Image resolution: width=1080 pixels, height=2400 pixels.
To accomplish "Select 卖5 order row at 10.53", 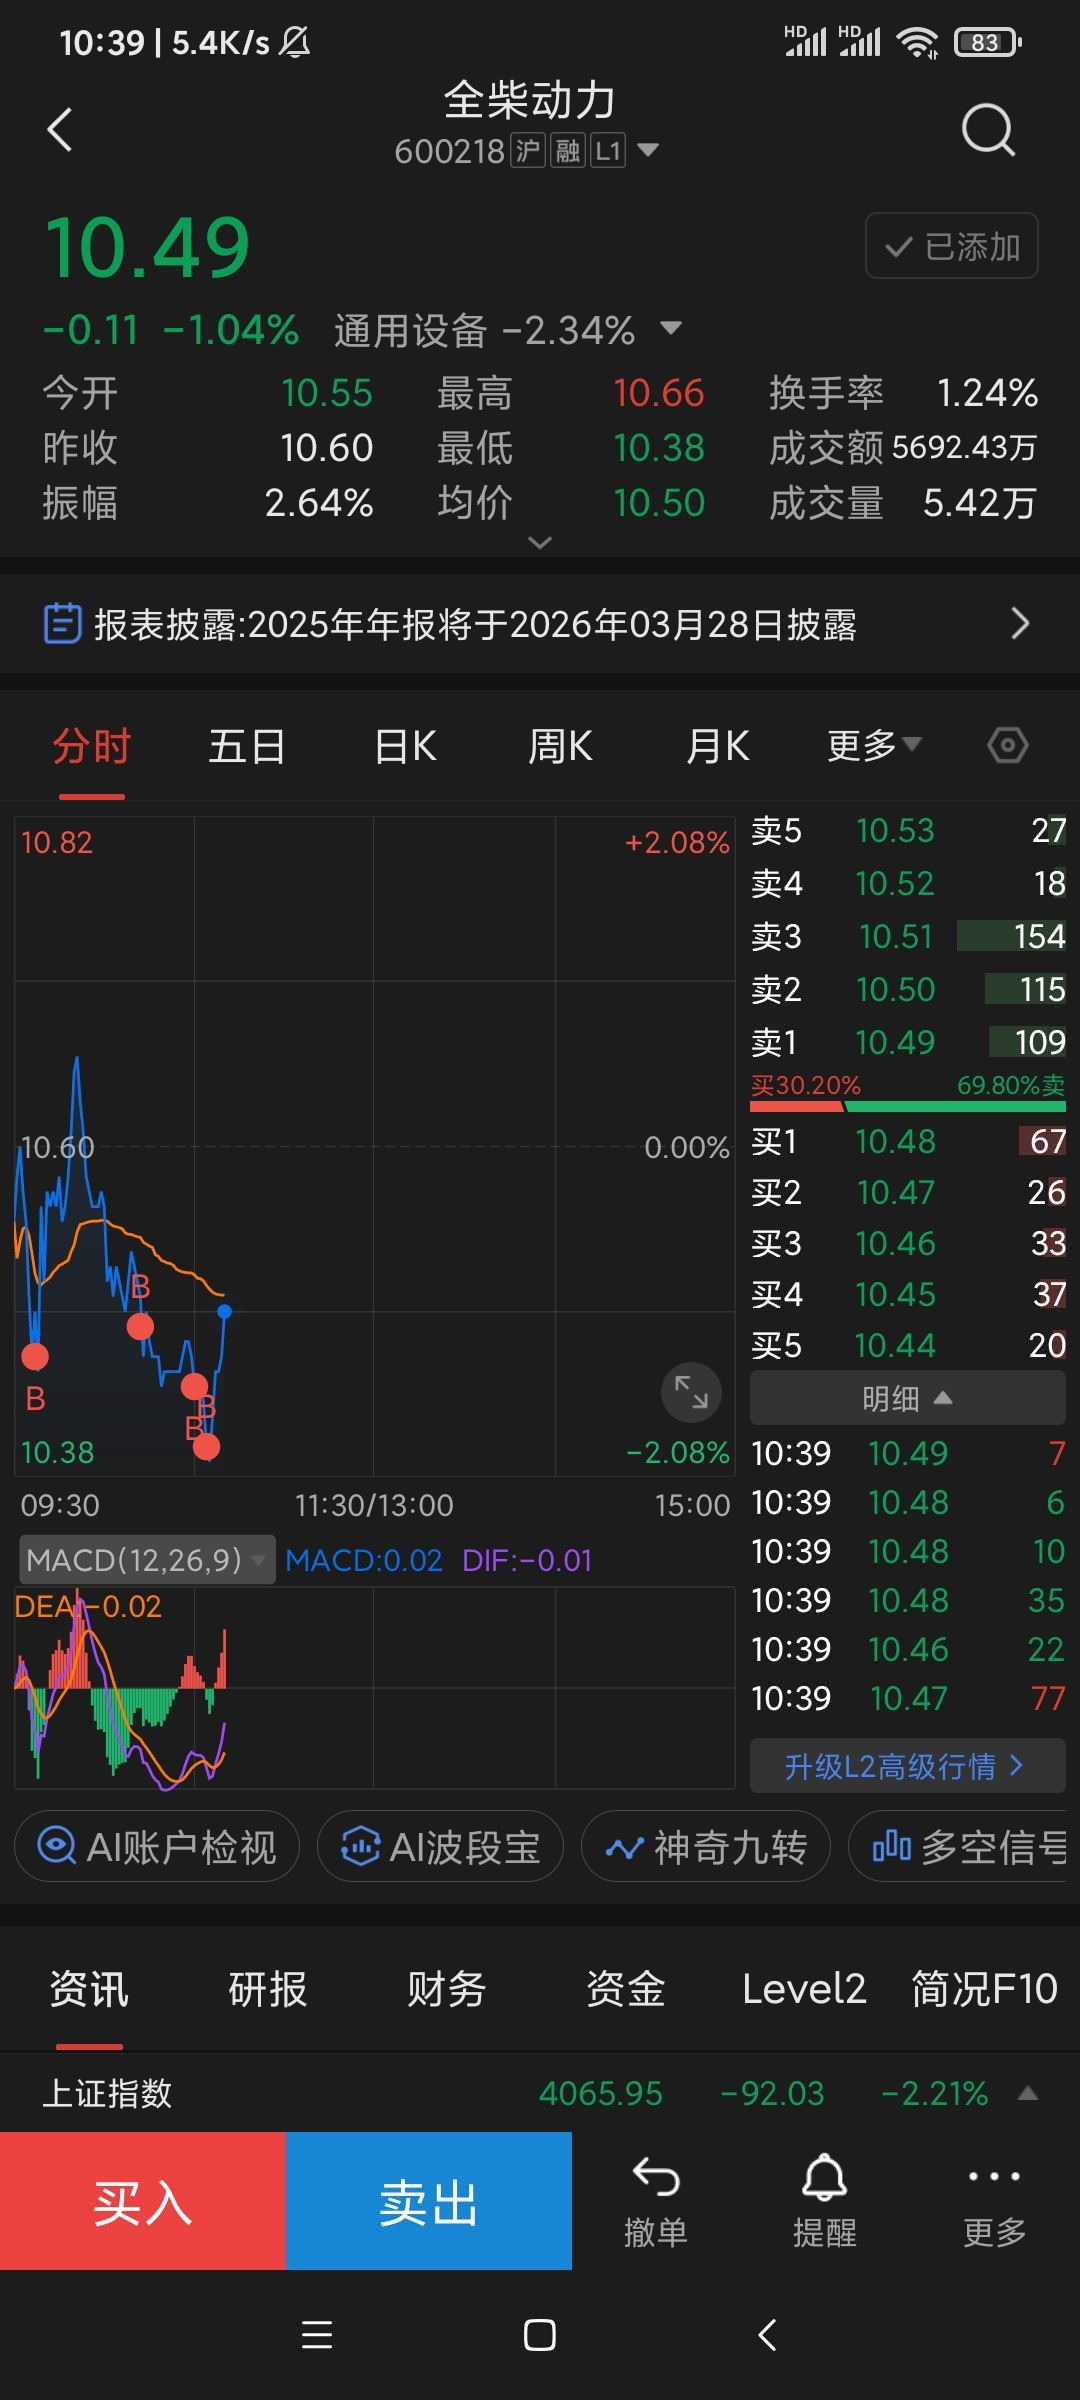I will click(908, 830).
